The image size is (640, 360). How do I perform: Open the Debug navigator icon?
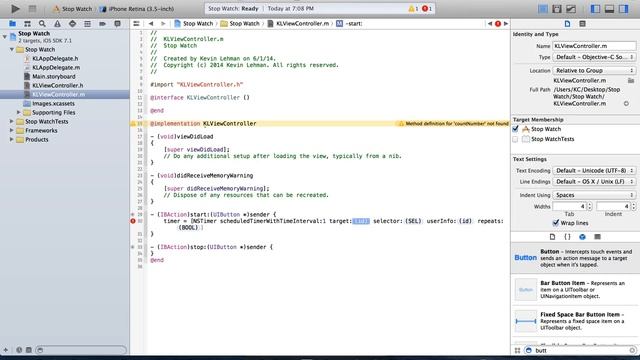[x=87, y=24]
